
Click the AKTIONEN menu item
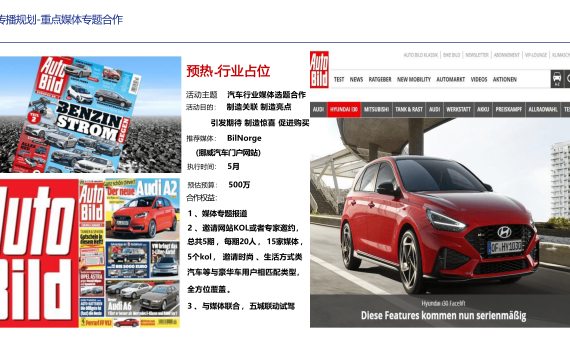(505, 79)
